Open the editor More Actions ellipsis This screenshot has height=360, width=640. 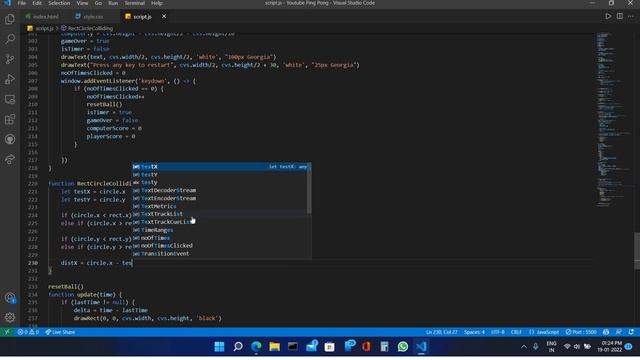click(x=631, y=16)
